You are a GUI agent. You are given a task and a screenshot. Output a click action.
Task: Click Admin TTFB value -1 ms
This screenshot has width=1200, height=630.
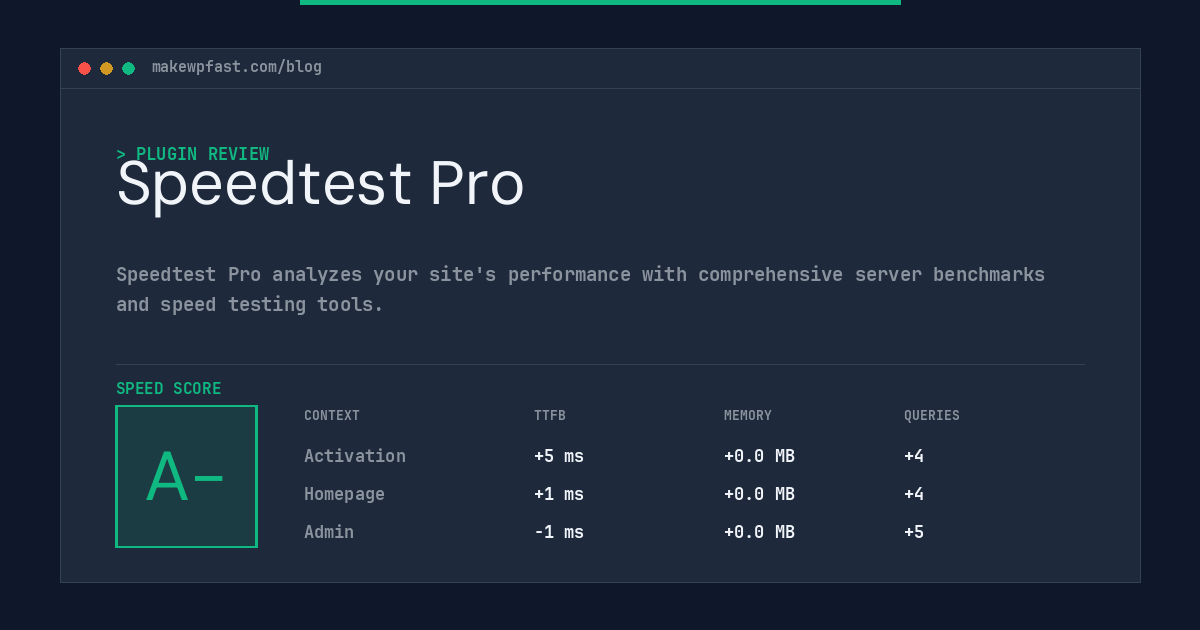click(x=559, y=532)
